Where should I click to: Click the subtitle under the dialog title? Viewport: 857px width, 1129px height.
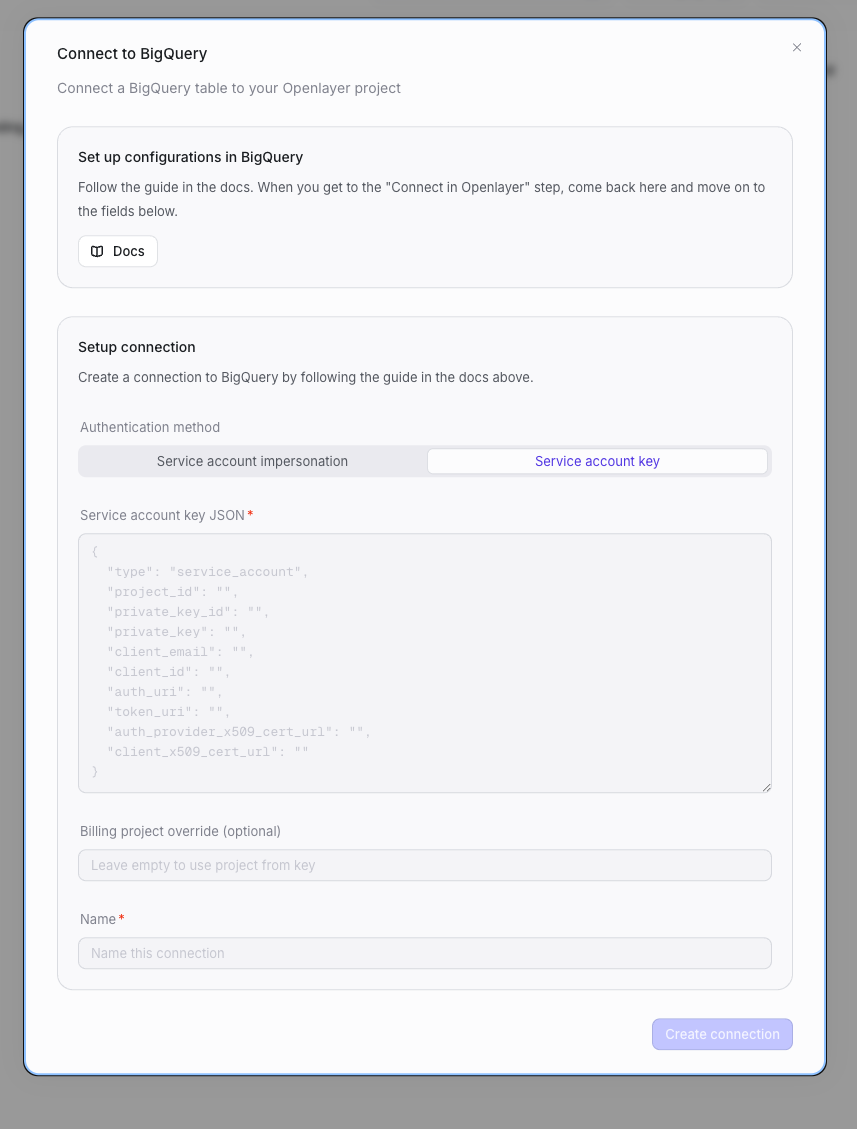coord(228,88)
